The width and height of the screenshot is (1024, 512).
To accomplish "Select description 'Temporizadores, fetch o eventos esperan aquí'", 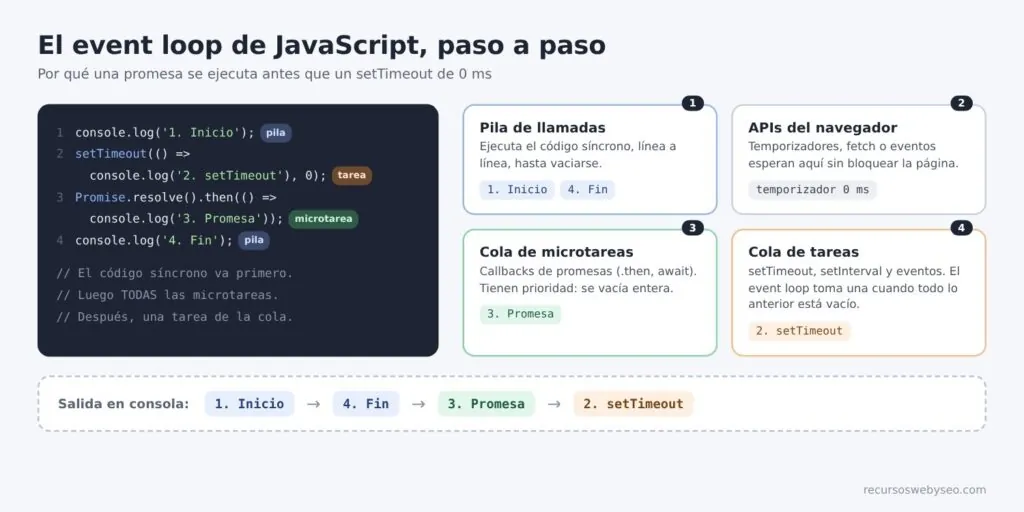I will pyautogui.click(x=853, y=155).
